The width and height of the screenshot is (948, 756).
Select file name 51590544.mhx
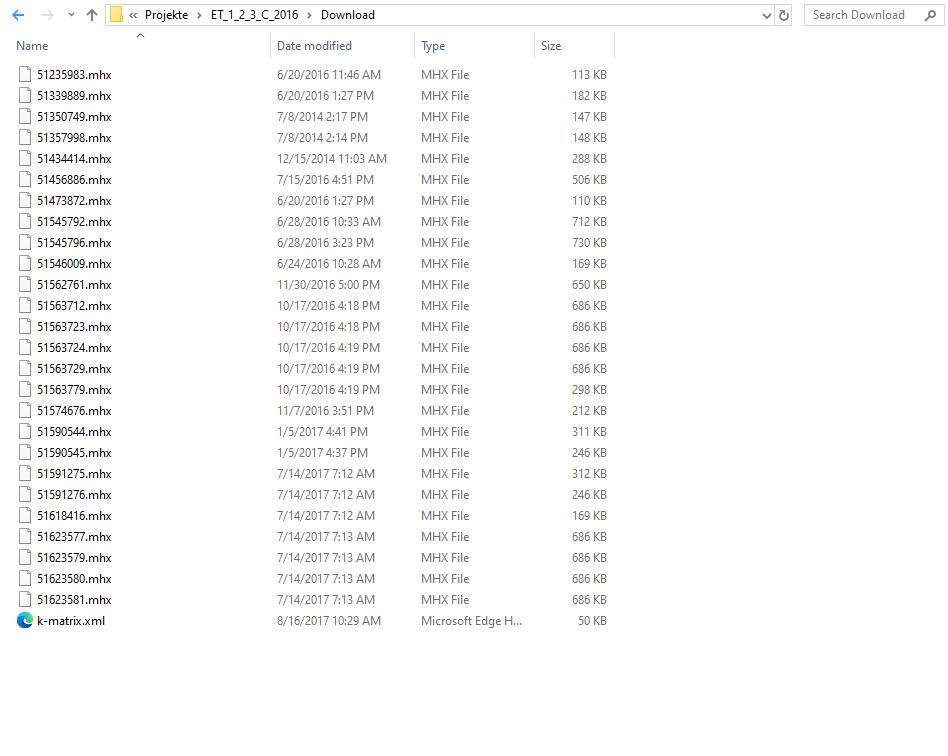[74, 432]
